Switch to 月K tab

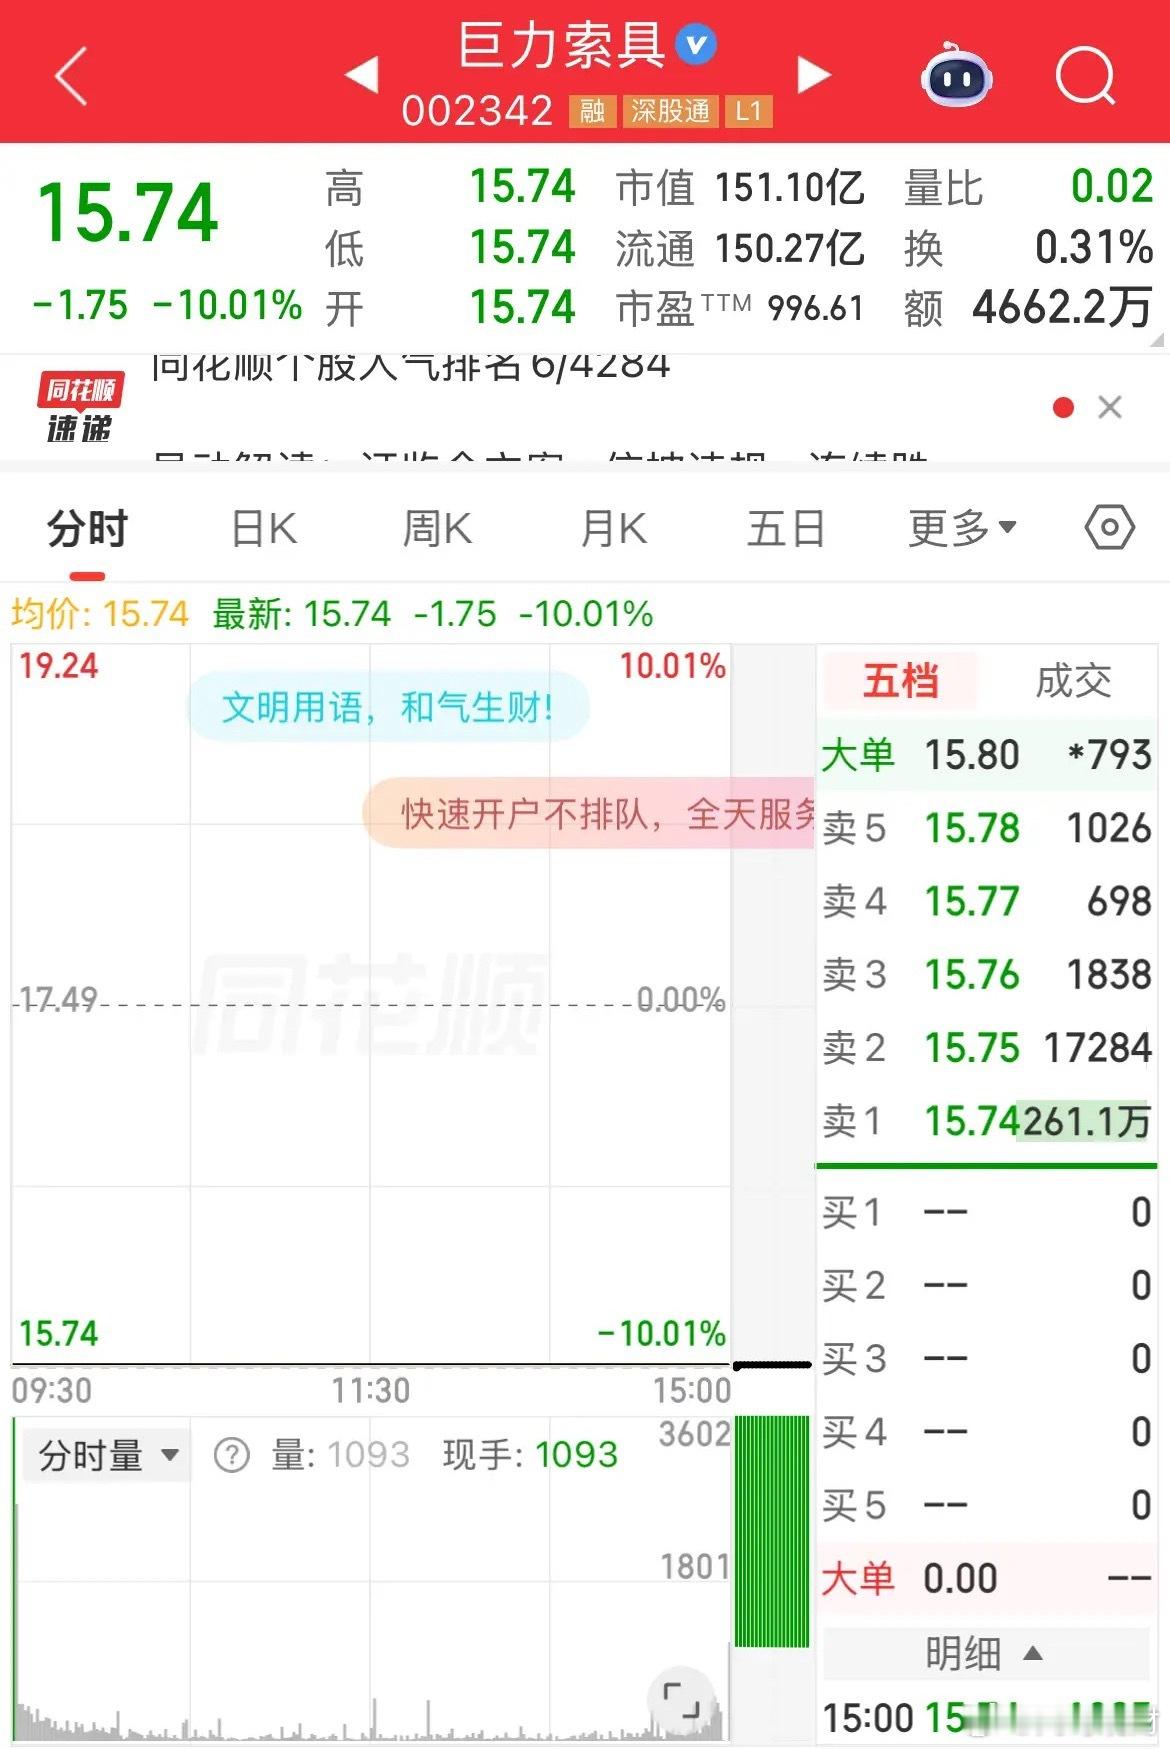(614, 529)
